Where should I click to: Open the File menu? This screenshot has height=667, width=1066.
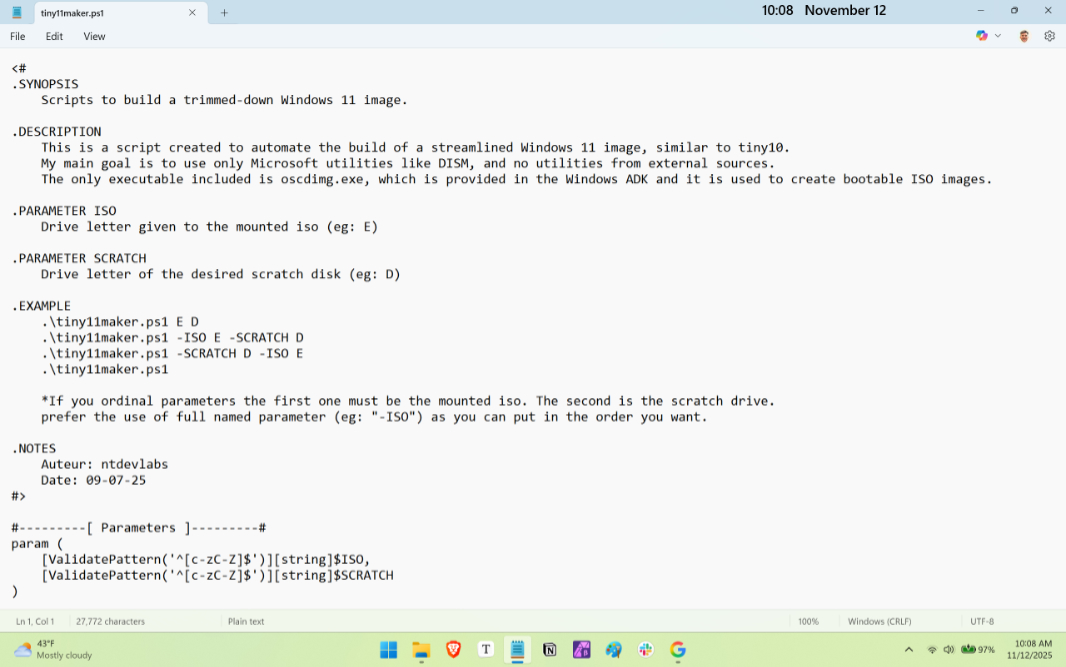pos(17,36)
